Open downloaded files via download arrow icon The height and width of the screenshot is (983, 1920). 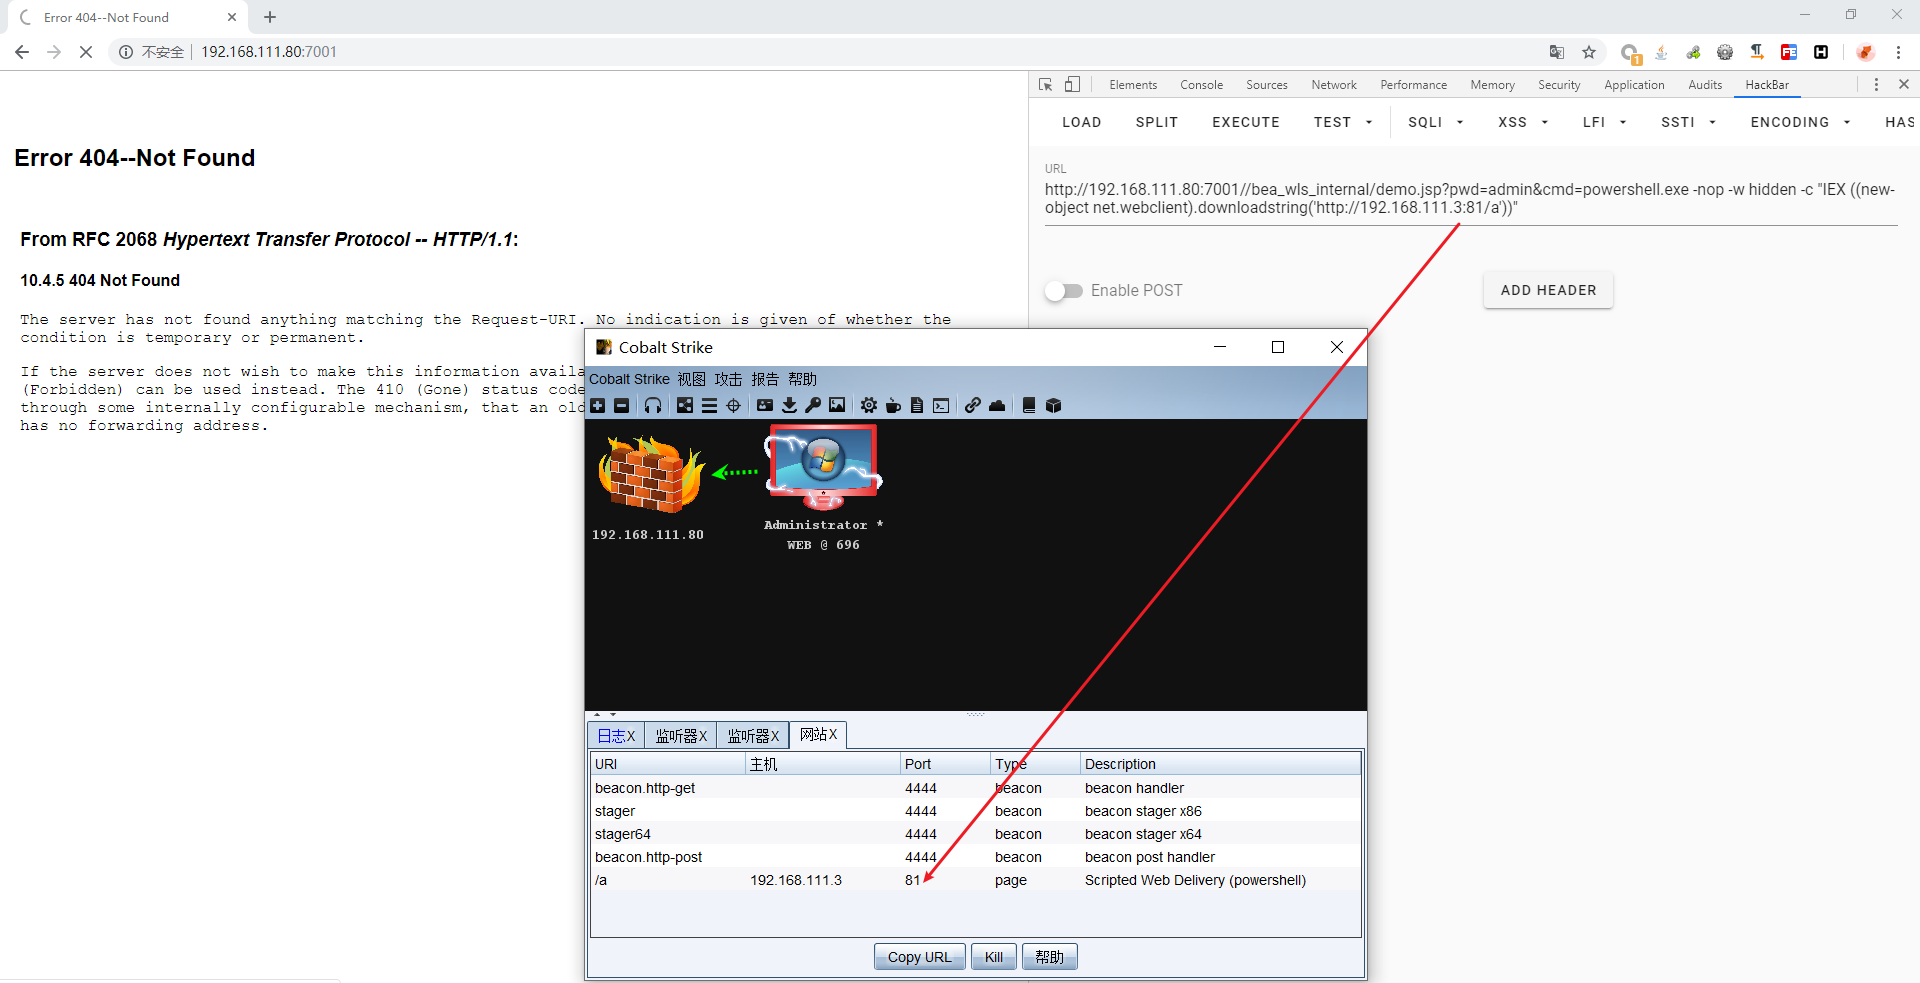[x=789, y=405]
